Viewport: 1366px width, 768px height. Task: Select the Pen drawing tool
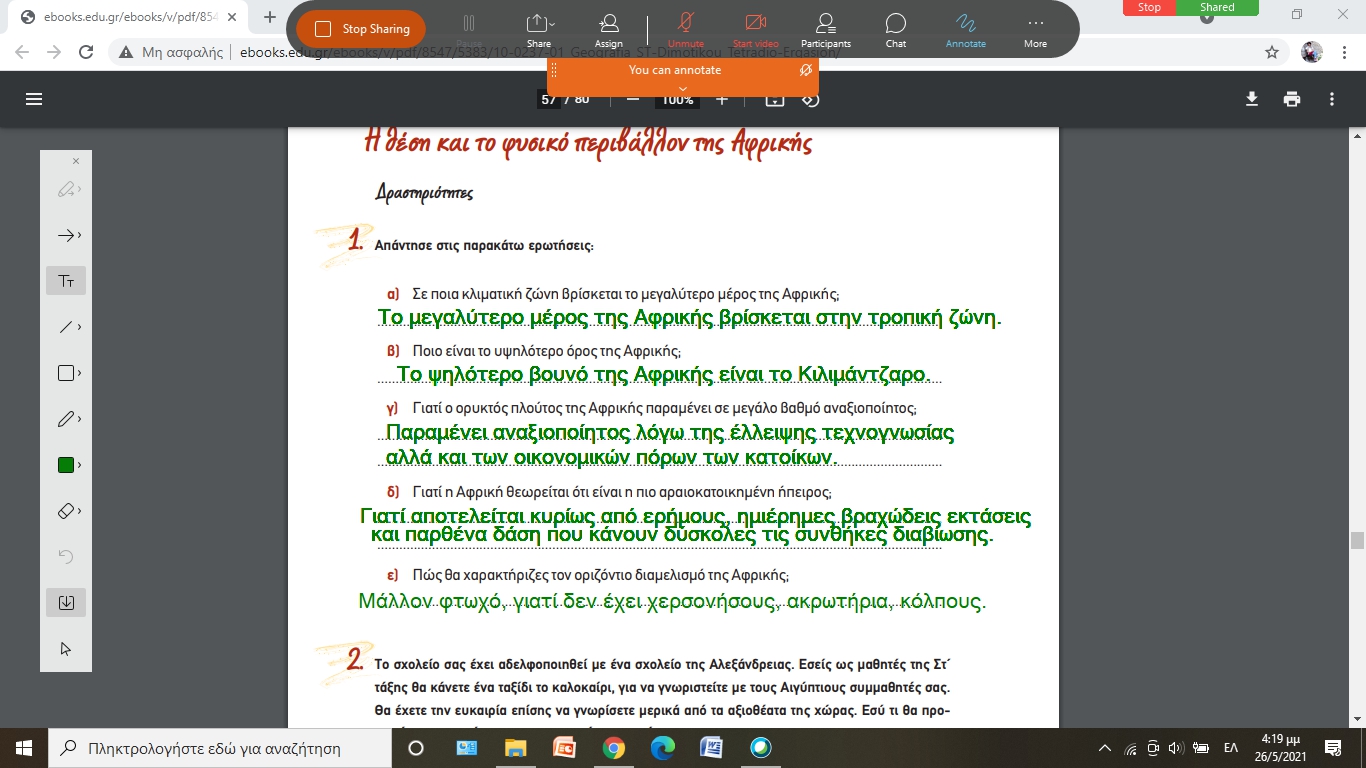[66, 419]
